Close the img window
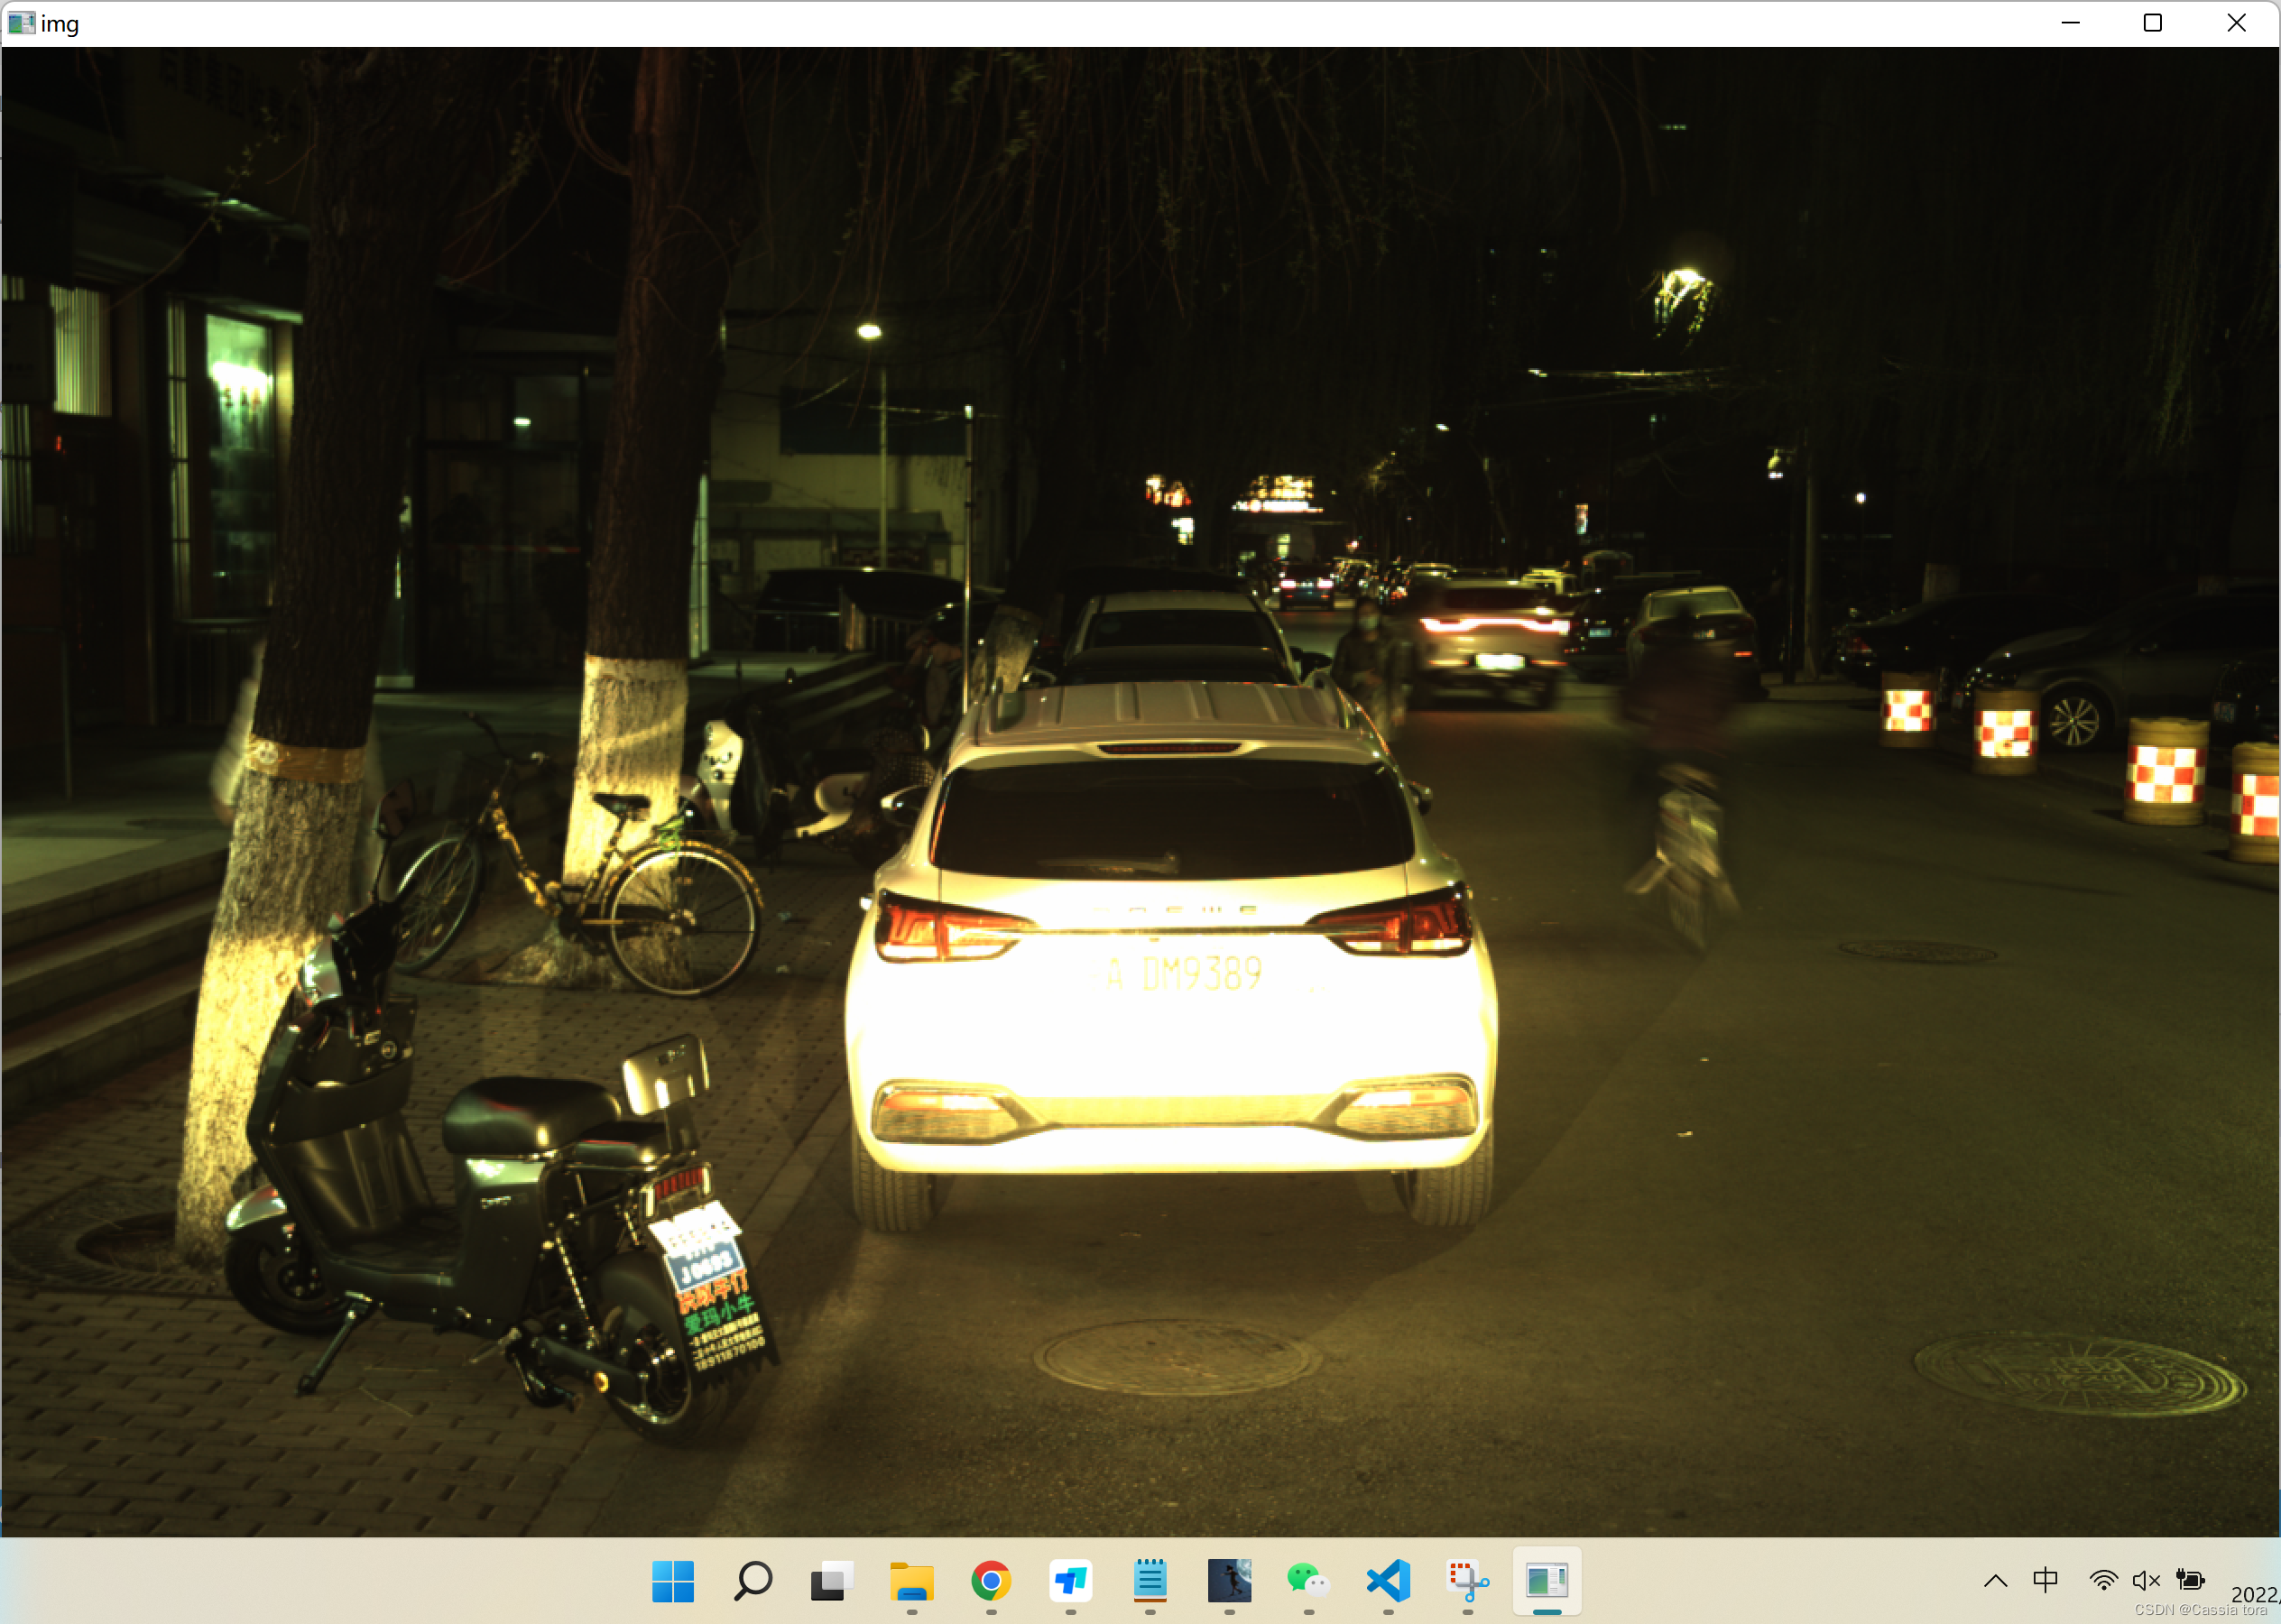2281x1624 pixels. pos(2237,22)
